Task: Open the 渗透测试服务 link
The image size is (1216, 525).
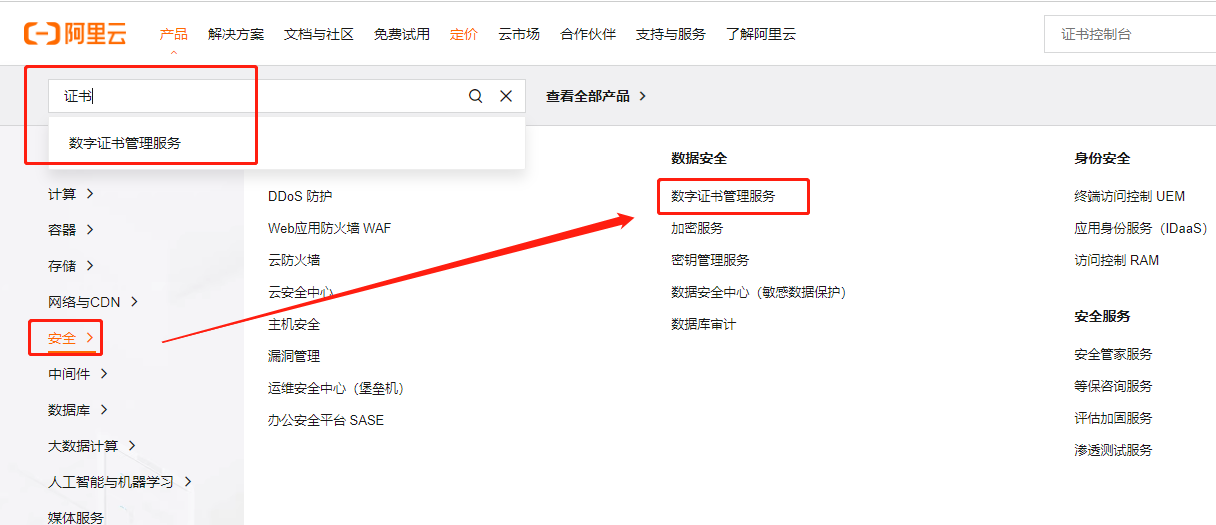Action: pyautogui.click(x=1113, y=450)
